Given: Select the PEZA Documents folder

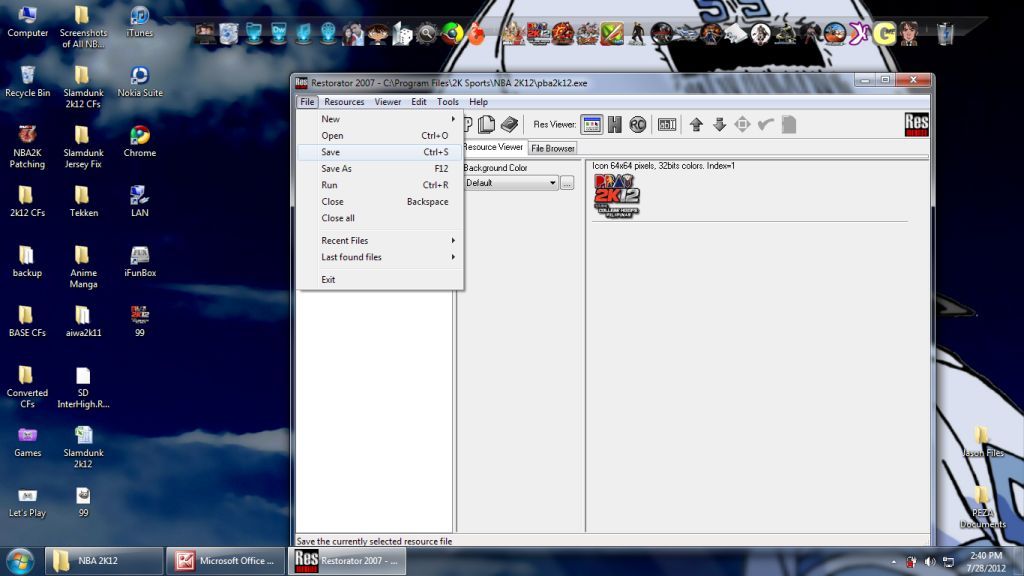Looking at the screenshot, I should tap(982, 507).
